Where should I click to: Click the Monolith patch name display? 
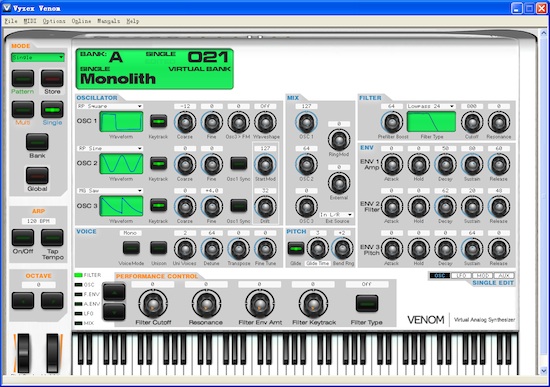[118, 79]
